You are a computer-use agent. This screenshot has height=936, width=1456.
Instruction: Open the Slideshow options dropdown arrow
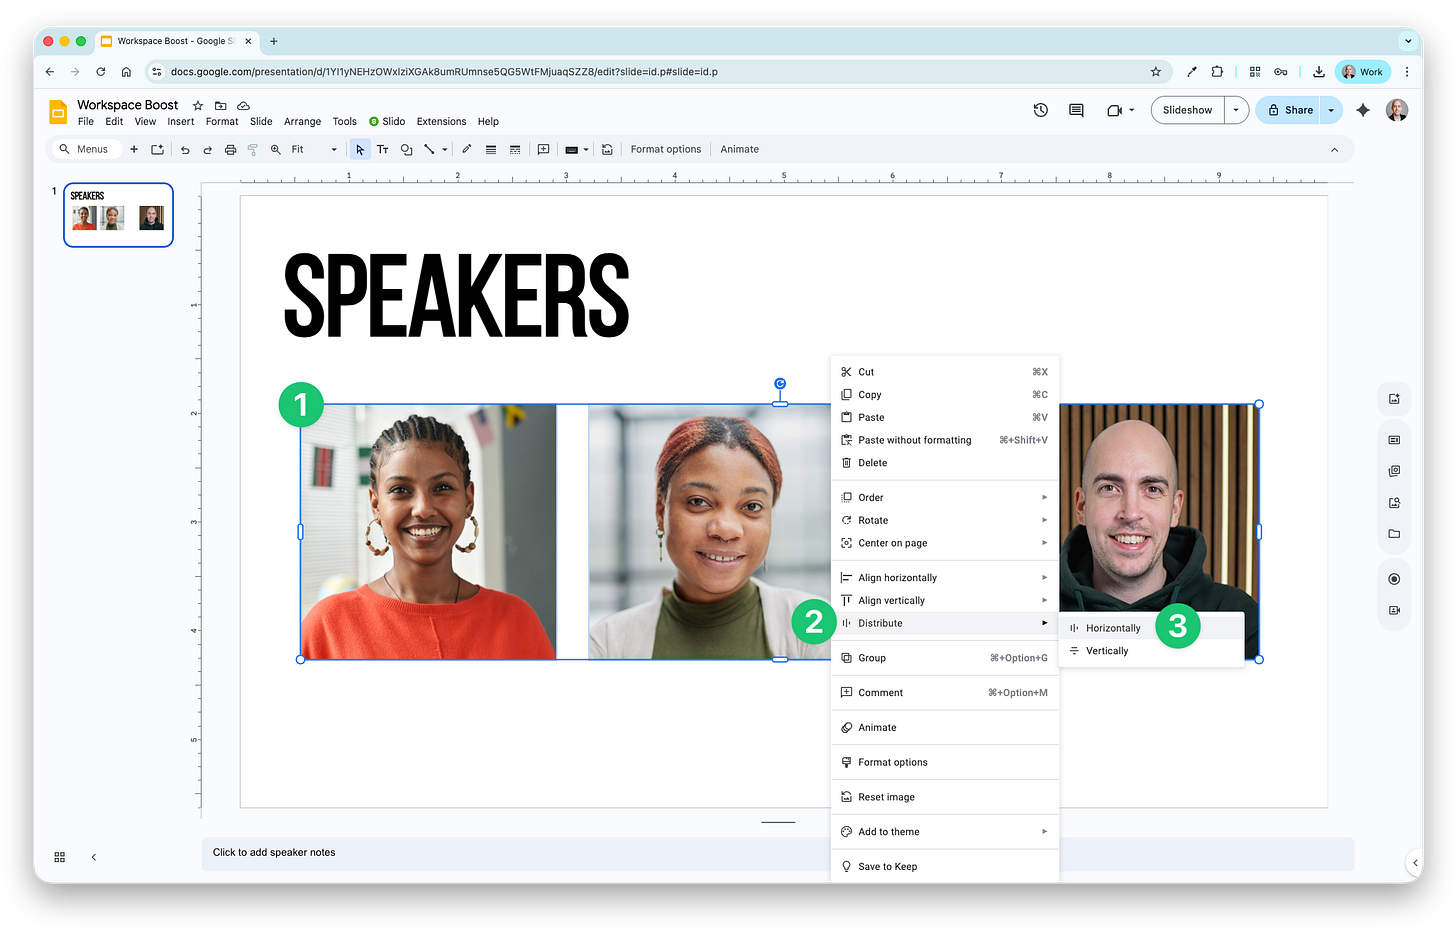coord(1236,110)
